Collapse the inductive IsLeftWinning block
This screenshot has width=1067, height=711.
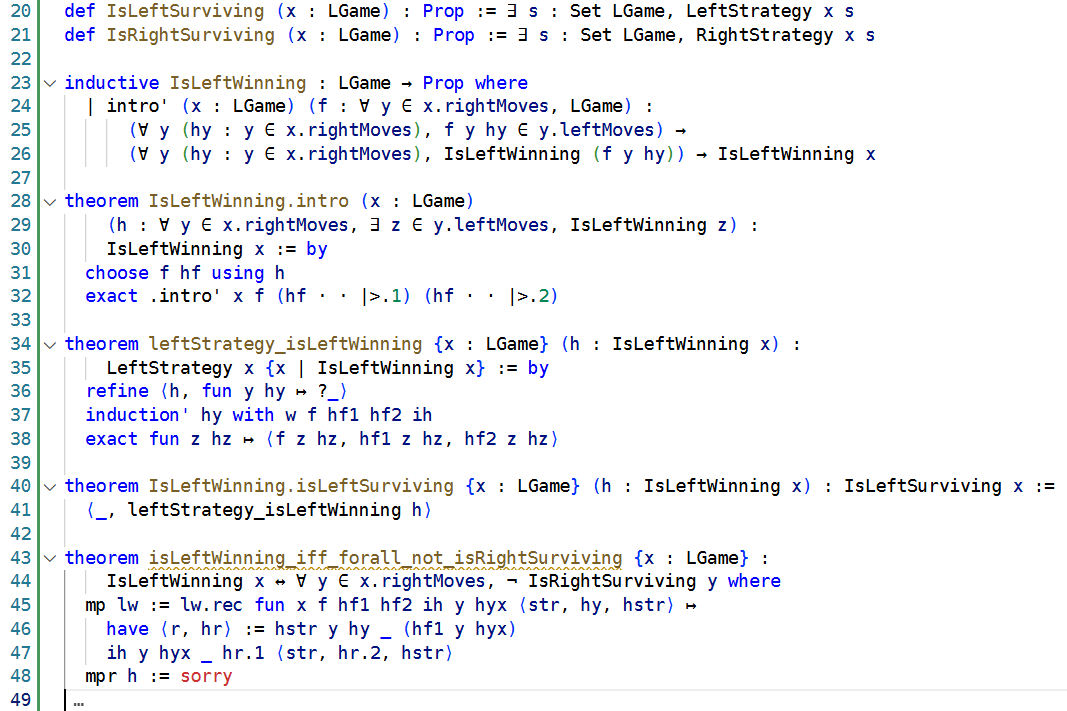[x=50, y=83]
